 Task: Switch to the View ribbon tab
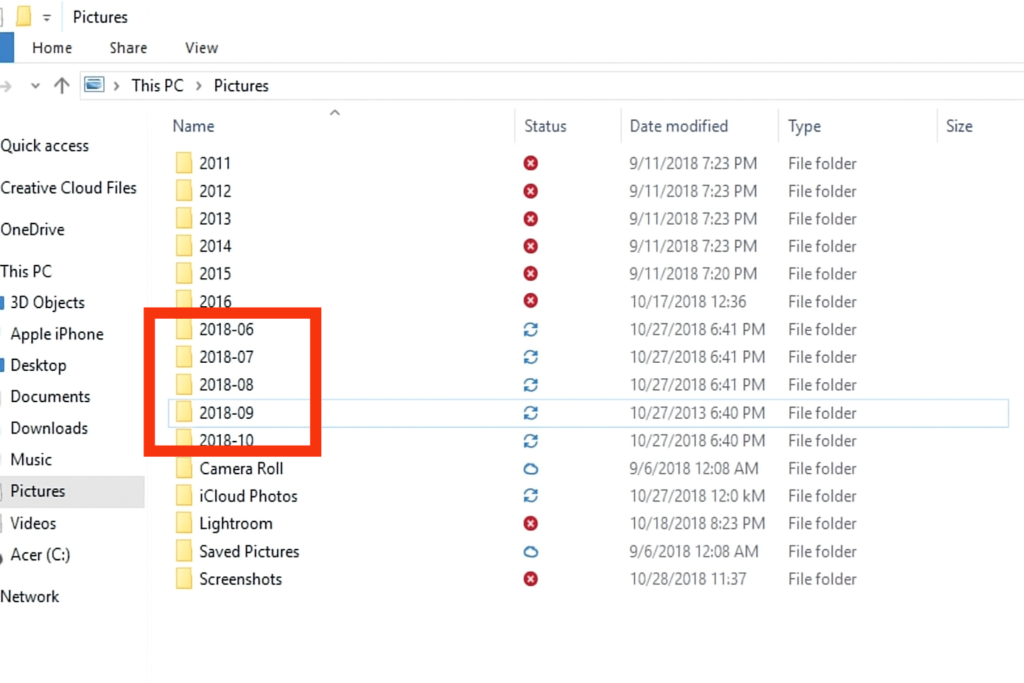coord(201,48)
